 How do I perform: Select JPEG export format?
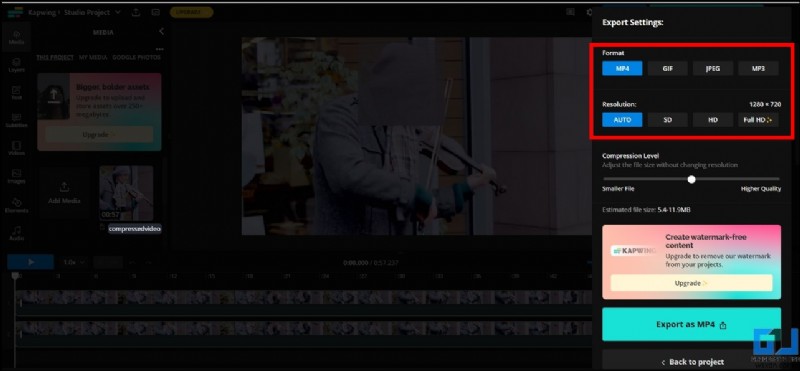713,68
